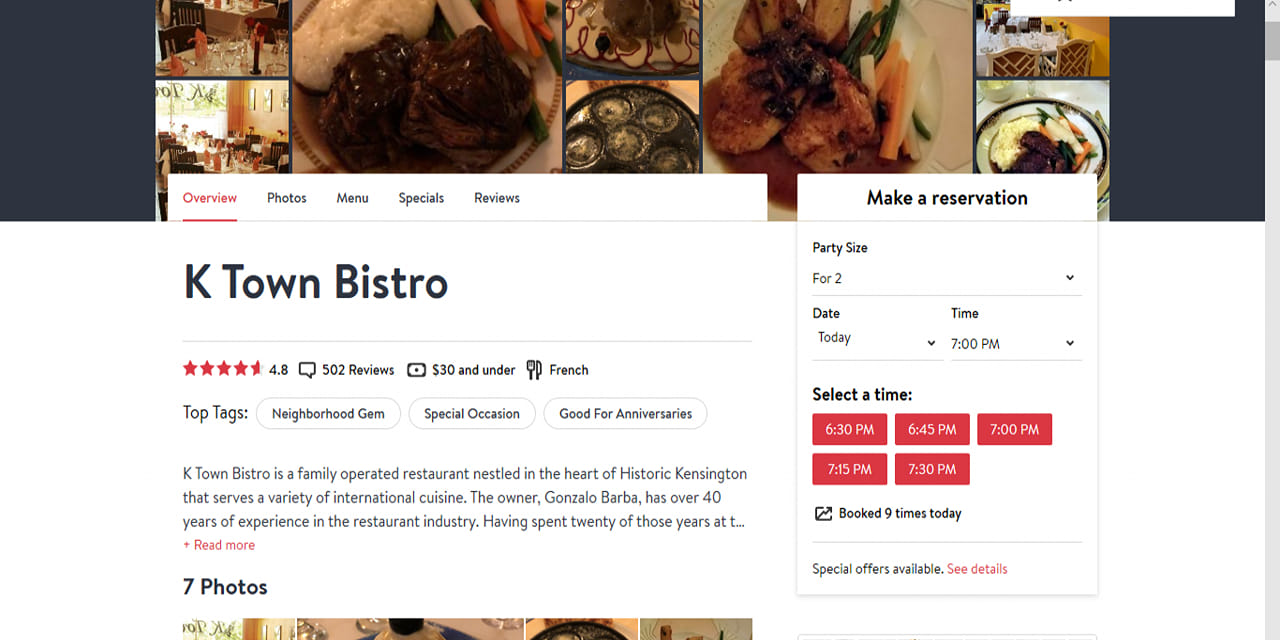Viewport: 1280px width, 640px height.
Task: Go to the Reviews tab
Action: [497, 198]
